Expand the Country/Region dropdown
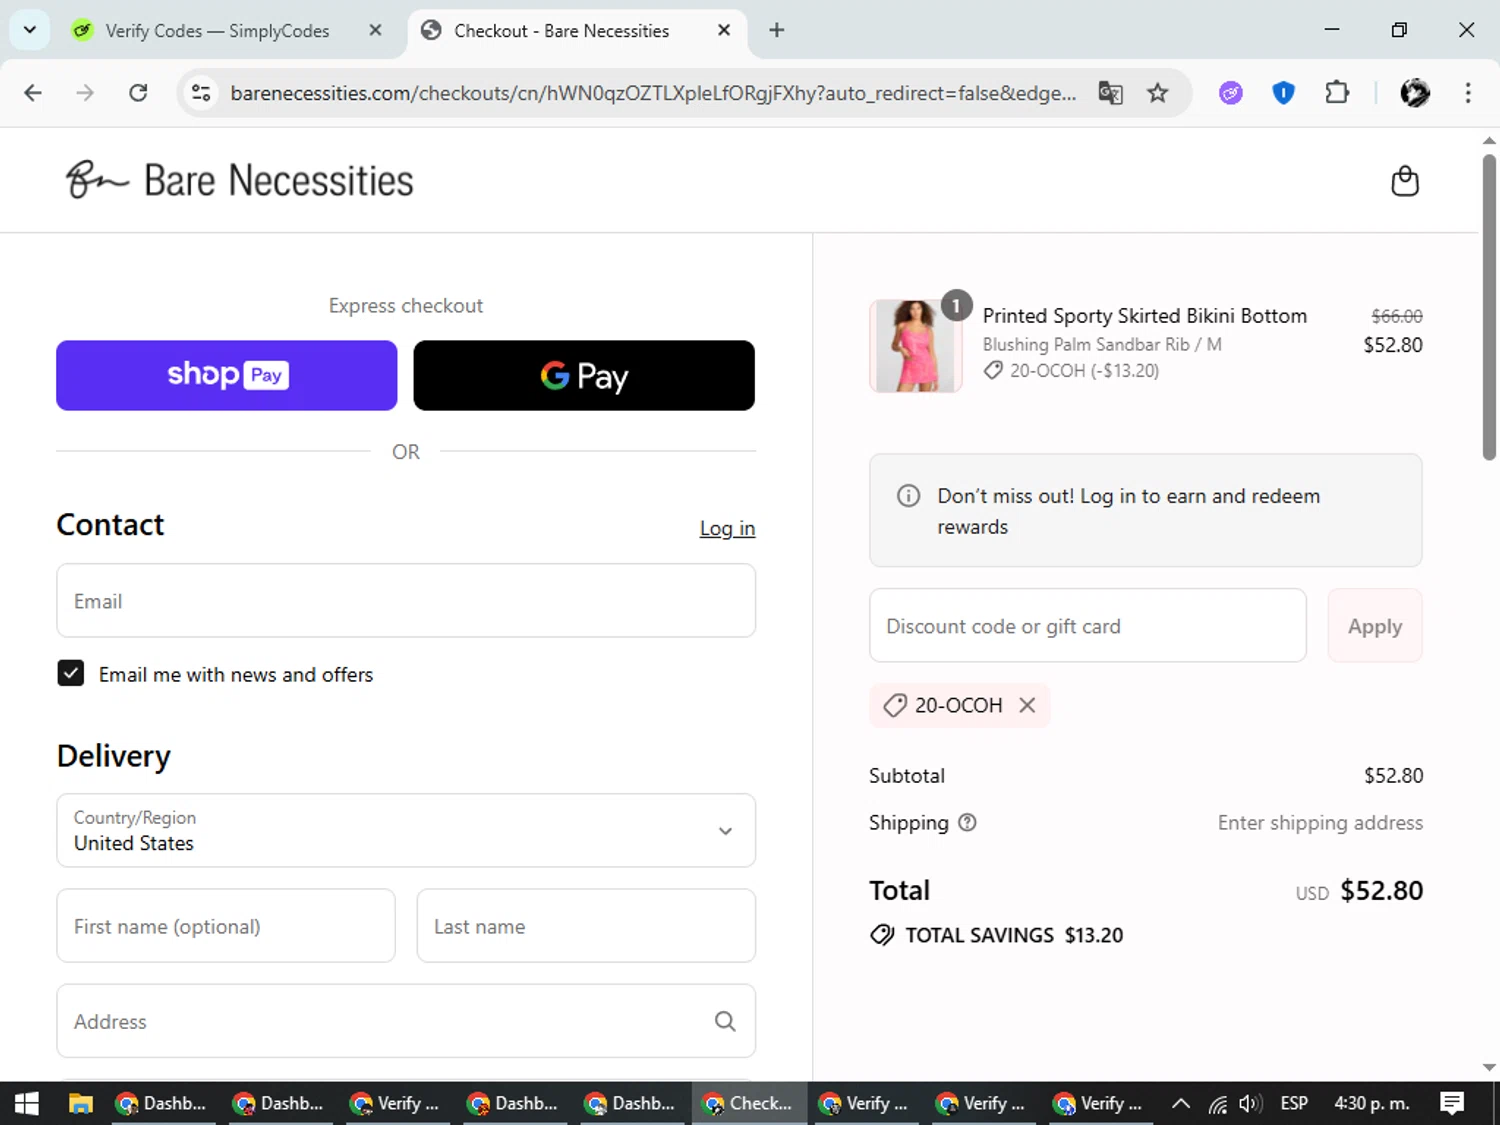The height and width of the screenshot is (1125, 1500). coord(406,830)
